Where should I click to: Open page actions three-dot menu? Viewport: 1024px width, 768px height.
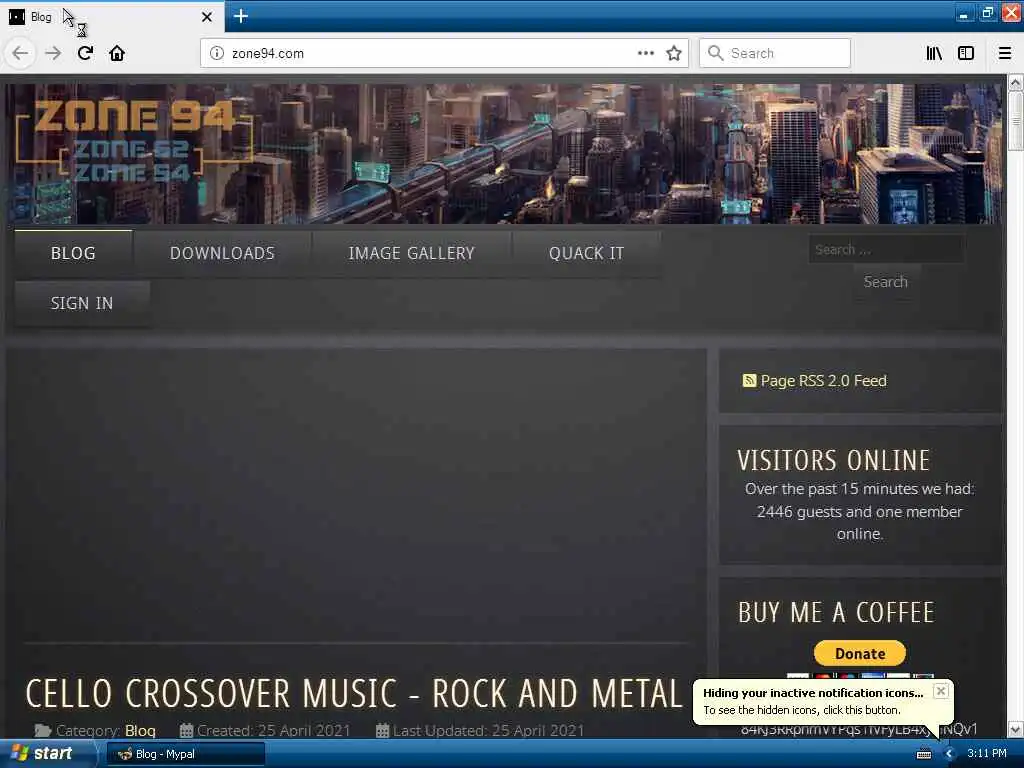(645, 53)
